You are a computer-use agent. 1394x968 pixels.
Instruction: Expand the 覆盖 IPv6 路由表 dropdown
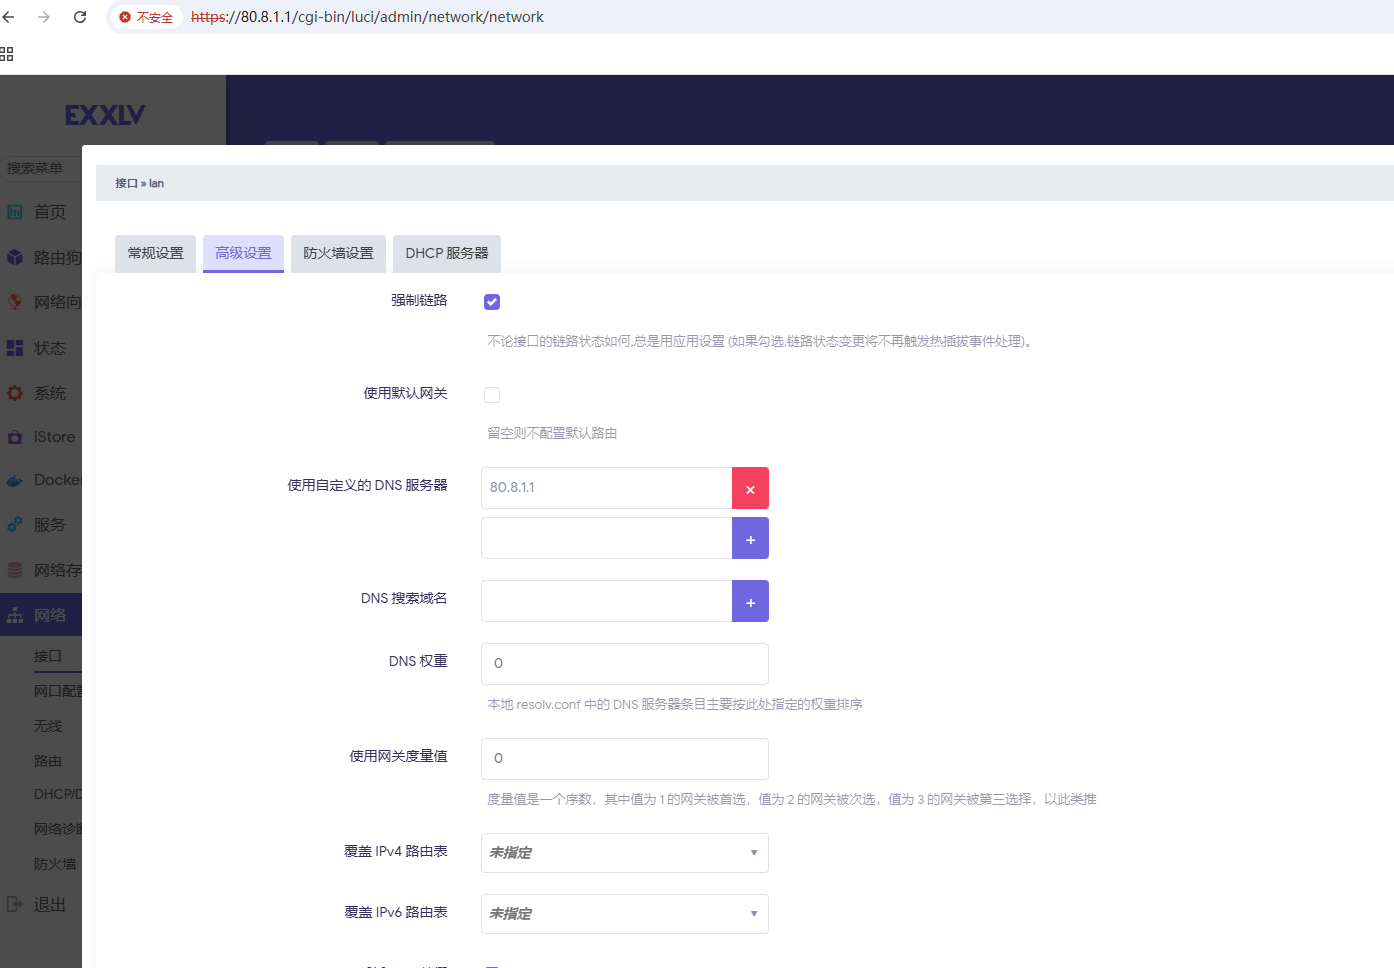[x=624, y=914]
